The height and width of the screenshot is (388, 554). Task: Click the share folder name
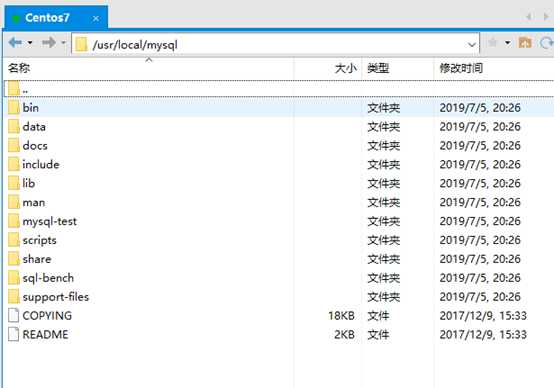click(37, 259)
